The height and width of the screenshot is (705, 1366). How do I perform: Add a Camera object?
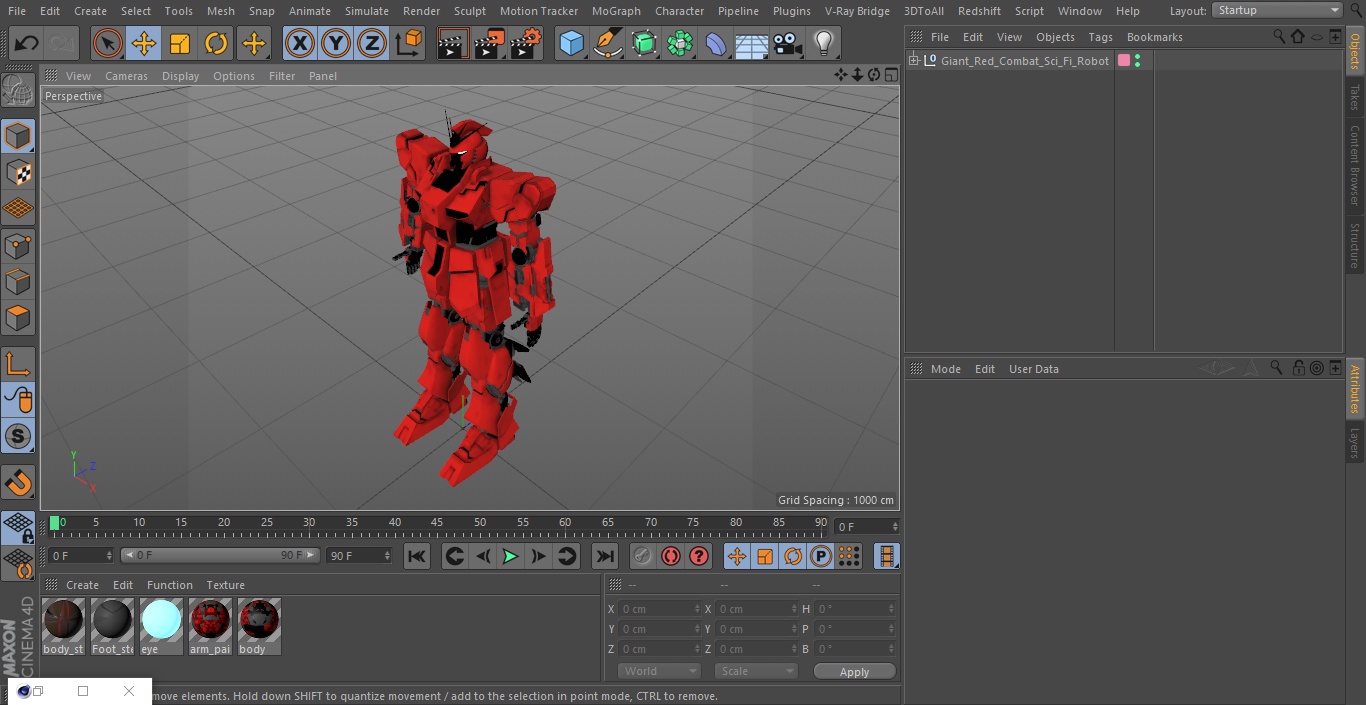coord(788,43)
